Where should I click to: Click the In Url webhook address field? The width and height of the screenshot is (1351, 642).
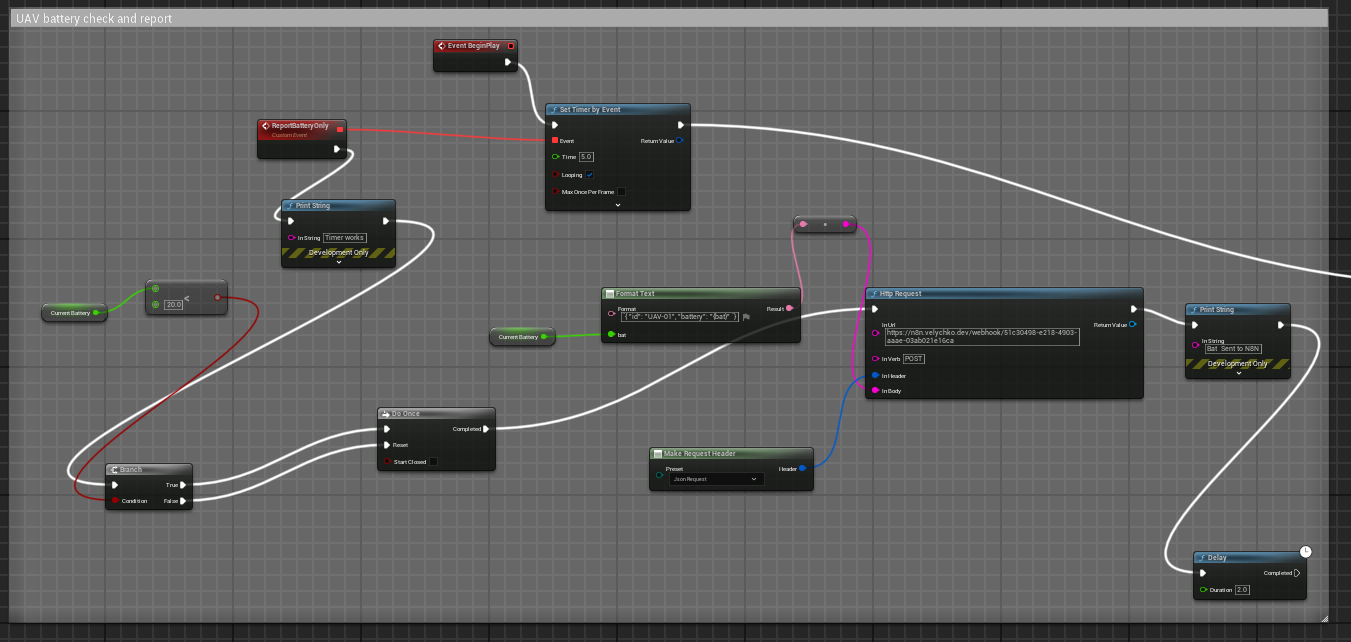[982, 336]
